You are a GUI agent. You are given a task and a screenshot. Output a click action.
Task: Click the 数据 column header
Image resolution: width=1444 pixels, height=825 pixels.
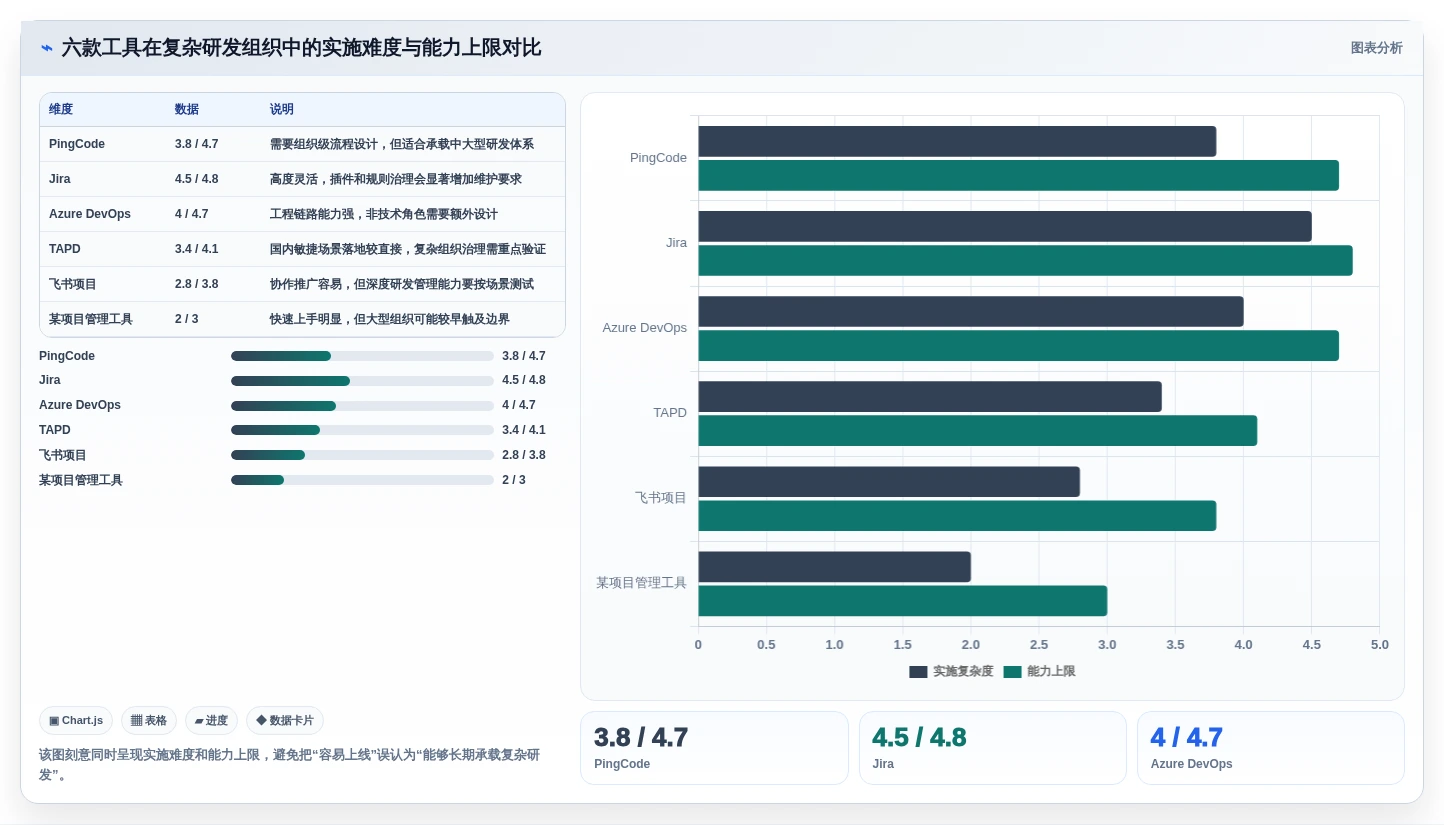pyautogui.click(x=187, y=110)
